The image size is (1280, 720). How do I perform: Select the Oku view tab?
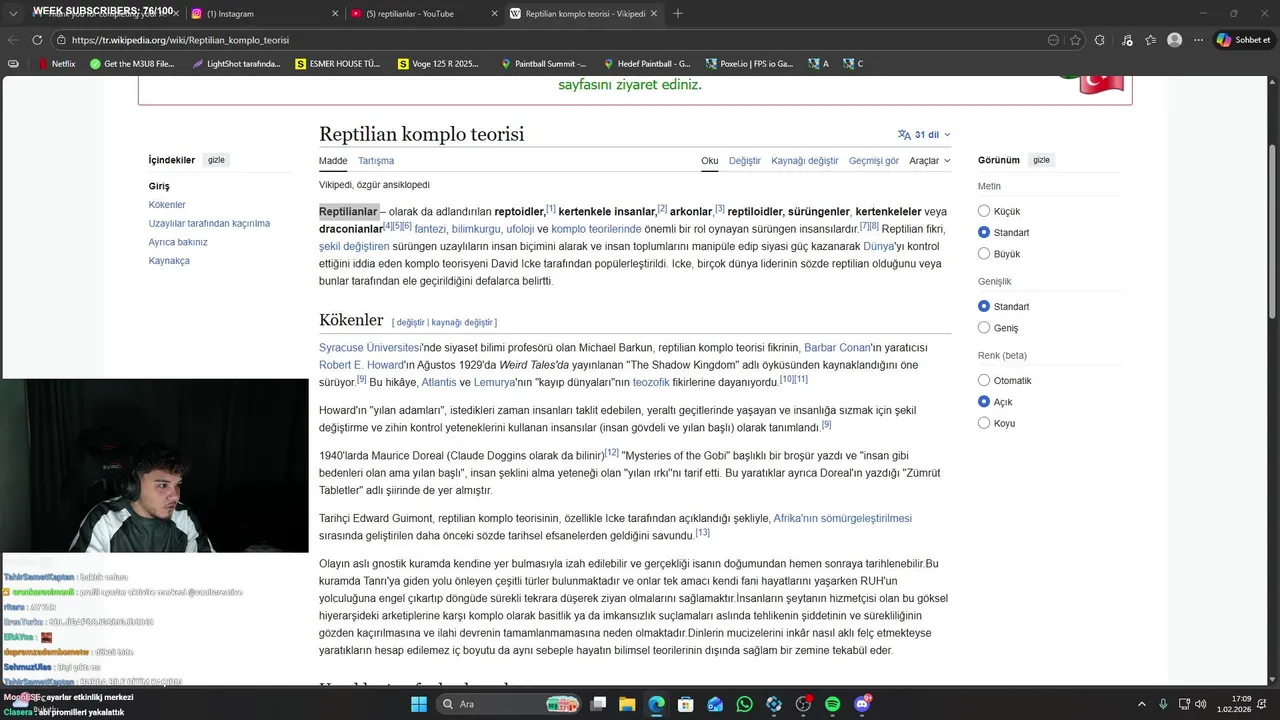tap(710, 161)
